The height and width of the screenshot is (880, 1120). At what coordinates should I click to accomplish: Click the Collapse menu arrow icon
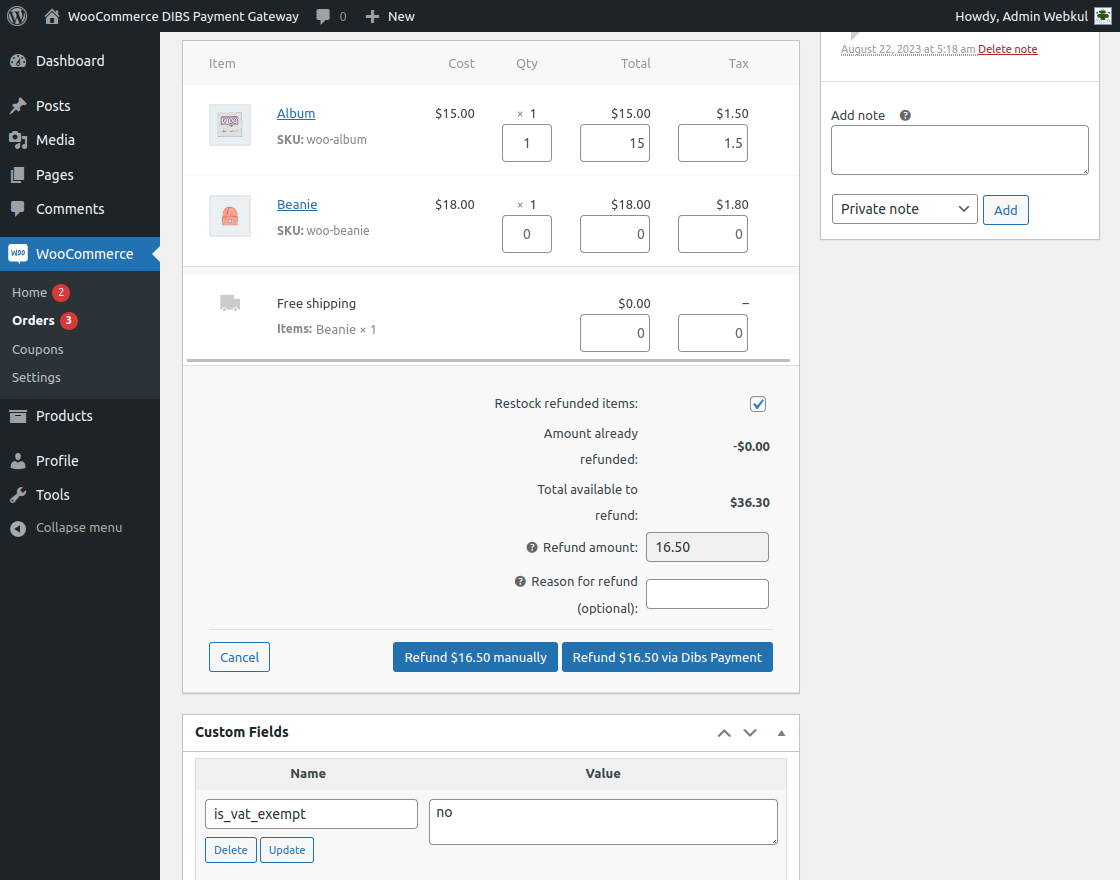pos(18,528)
